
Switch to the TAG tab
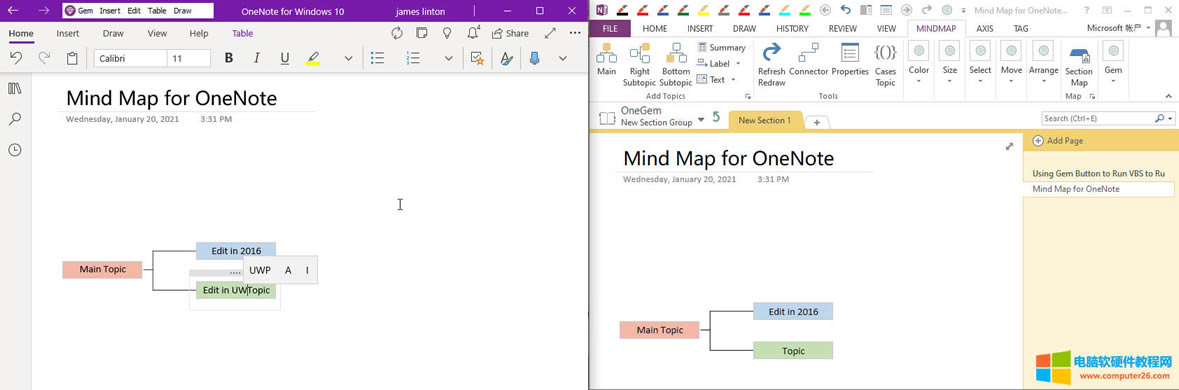[1021, 29]
